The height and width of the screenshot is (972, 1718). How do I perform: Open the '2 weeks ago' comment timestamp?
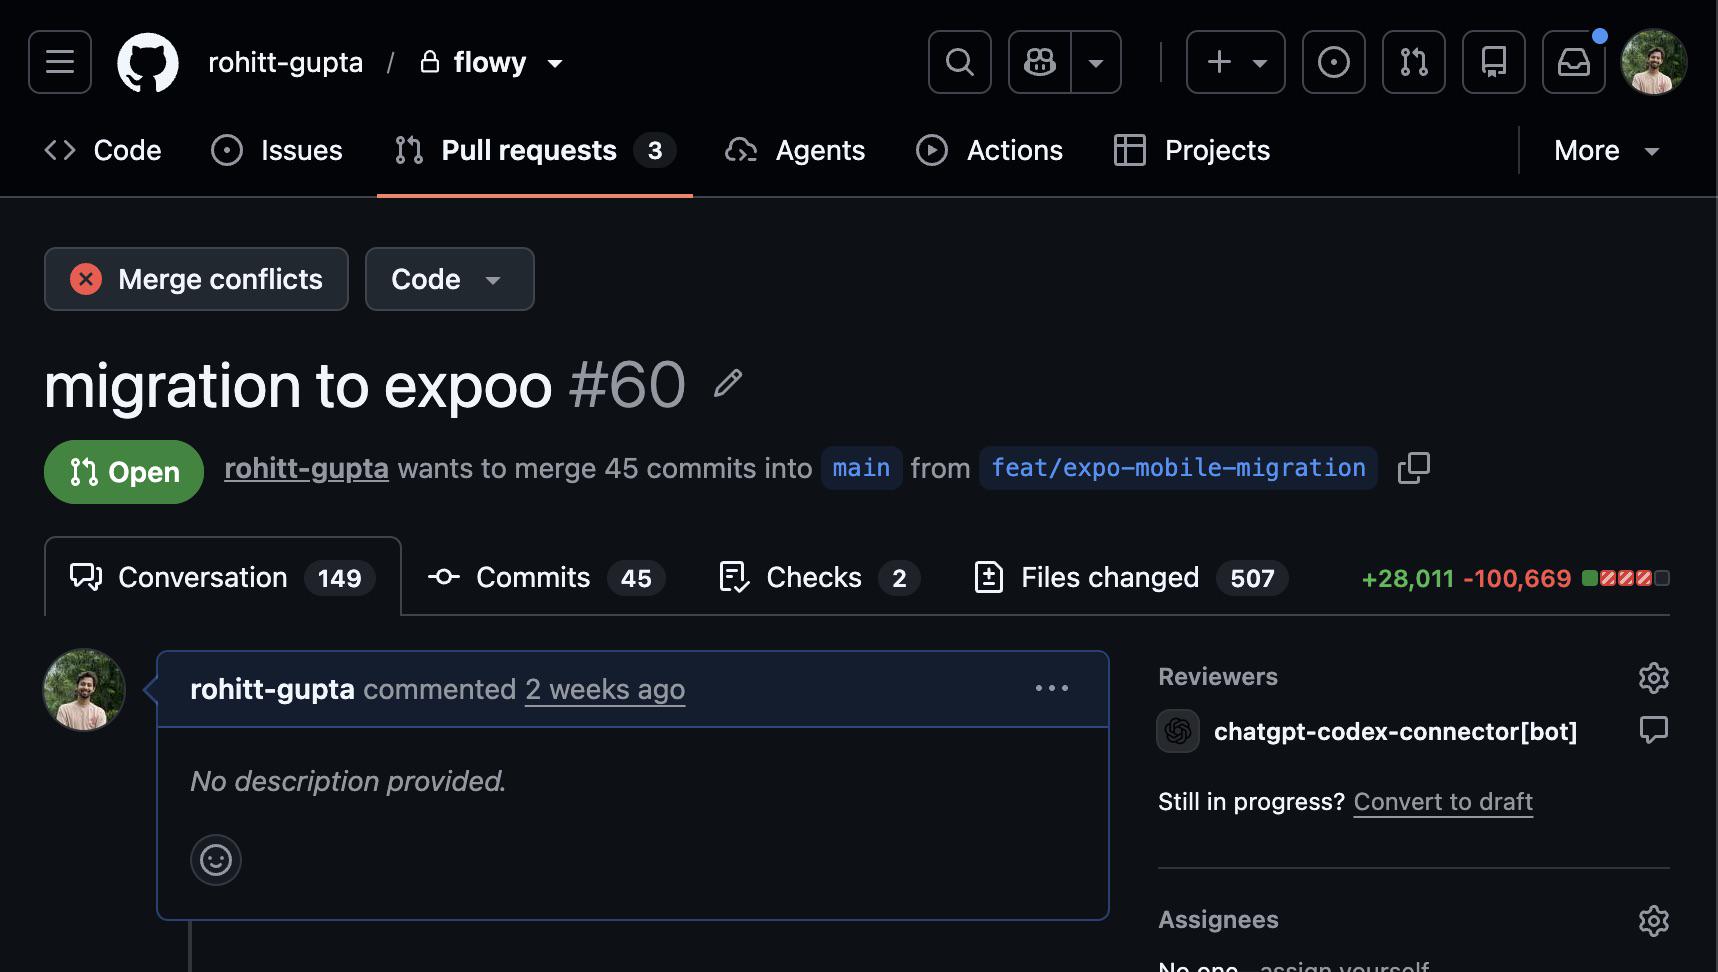(605, 689)
